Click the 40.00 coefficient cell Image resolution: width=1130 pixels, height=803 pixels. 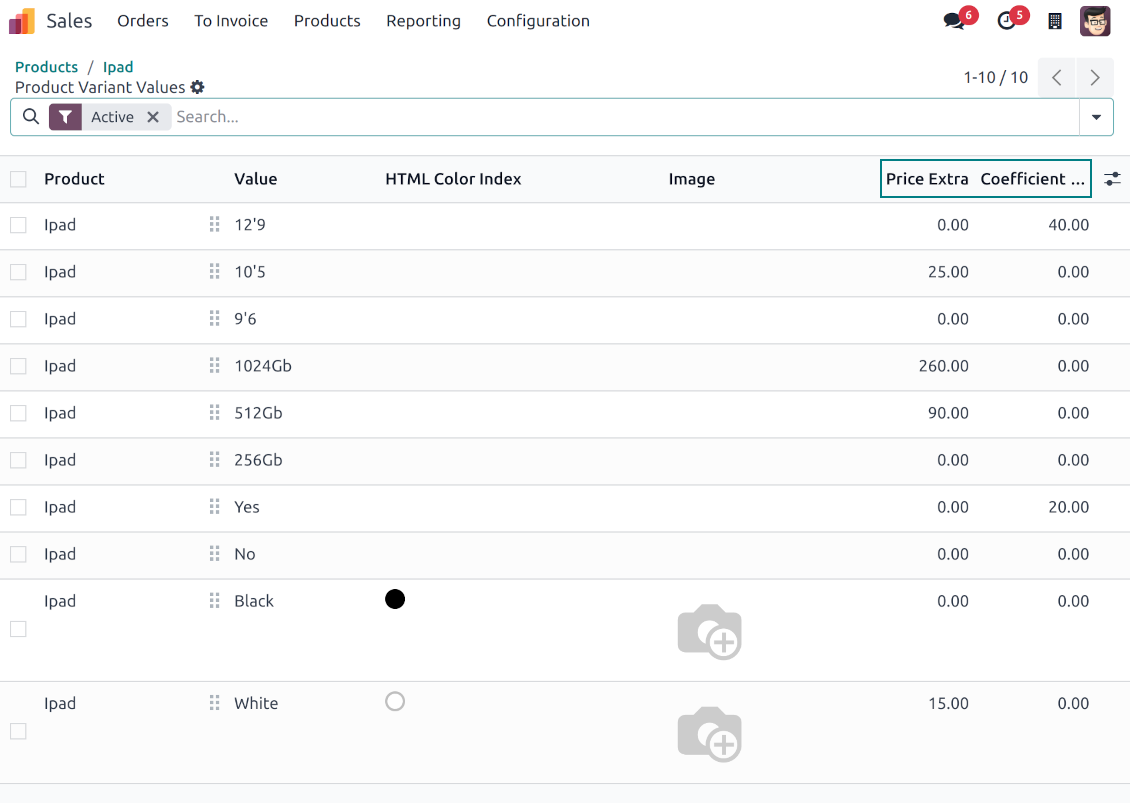pos(1069,225)
